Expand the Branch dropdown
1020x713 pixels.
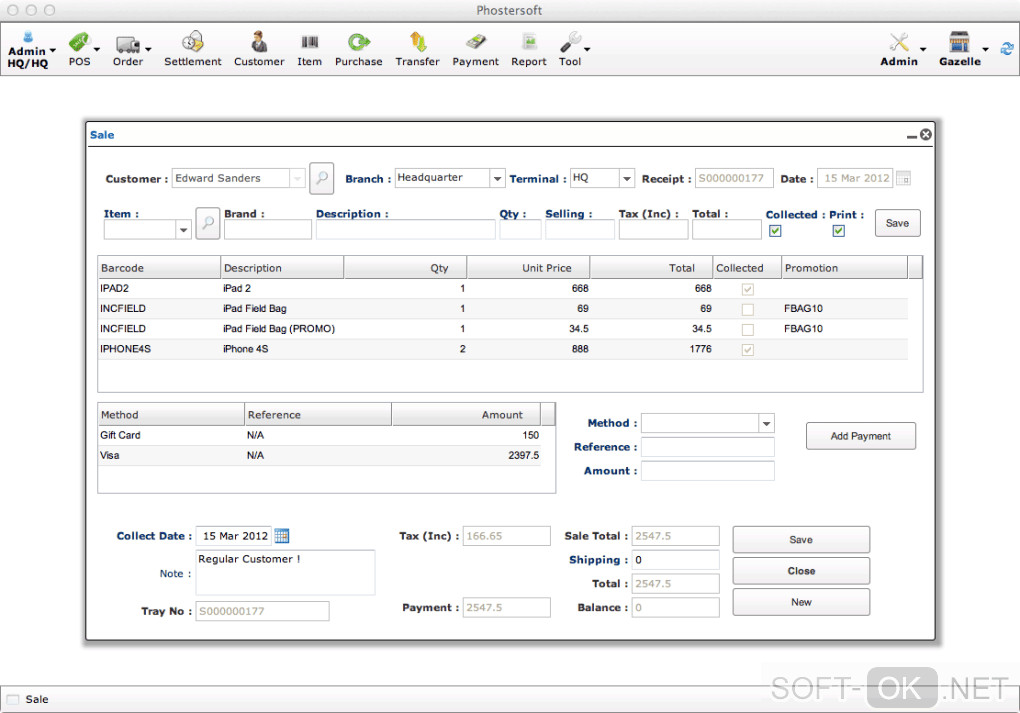tap(497, 178)
